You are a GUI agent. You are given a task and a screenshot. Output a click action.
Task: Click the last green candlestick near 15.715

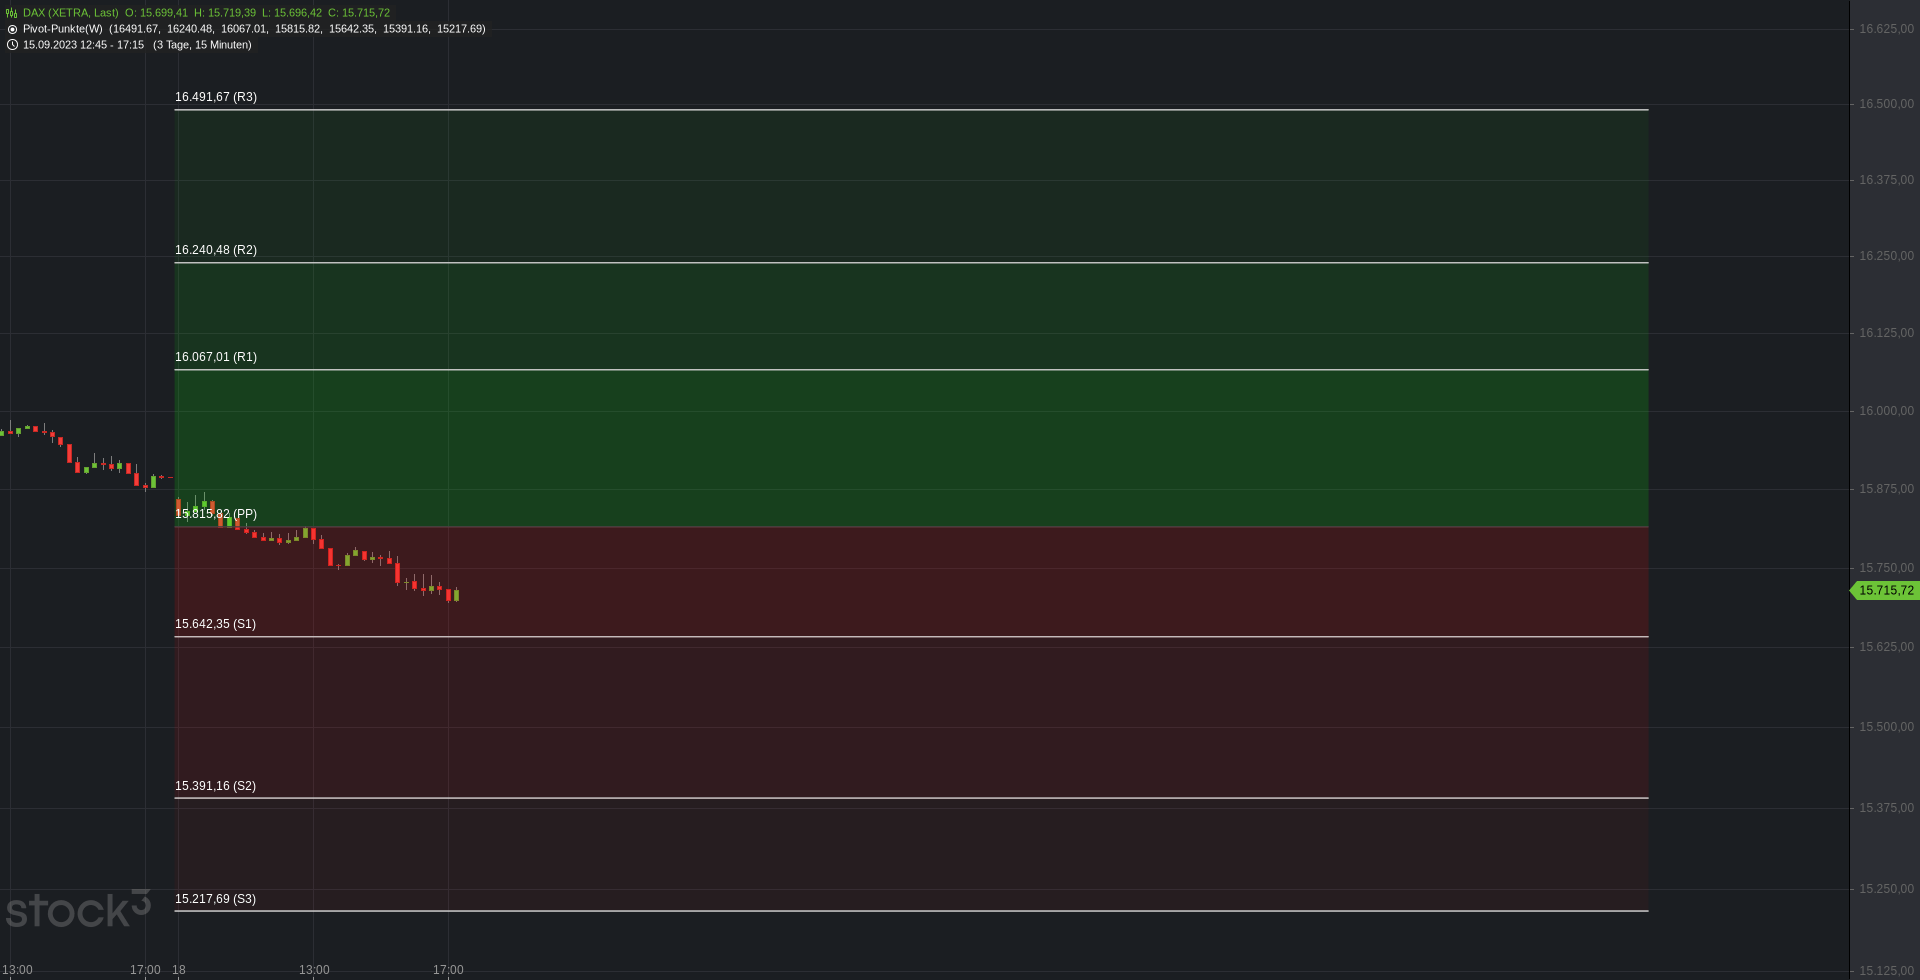tap(456, 595)
